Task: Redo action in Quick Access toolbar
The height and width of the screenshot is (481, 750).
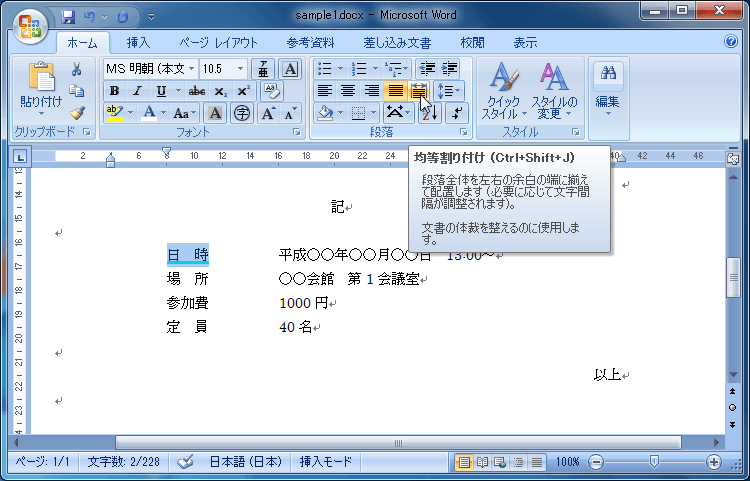Action: (x=122, y=17)
